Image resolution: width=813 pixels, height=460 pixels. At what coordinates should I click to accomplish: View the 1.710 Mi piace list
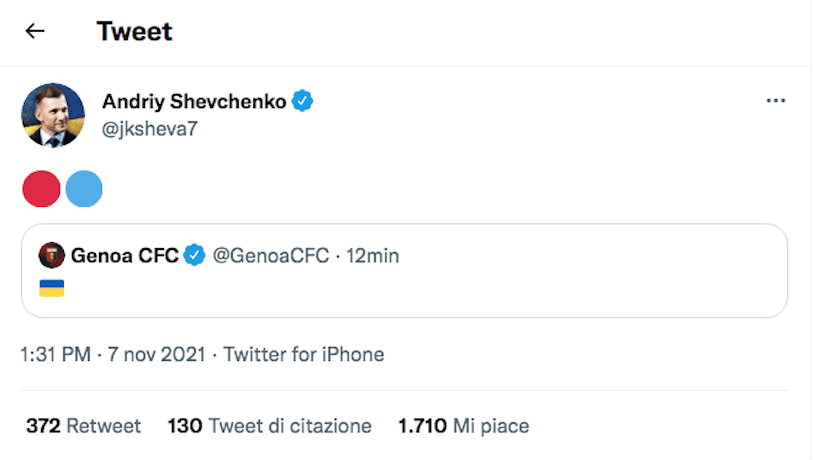coord(463,426)
